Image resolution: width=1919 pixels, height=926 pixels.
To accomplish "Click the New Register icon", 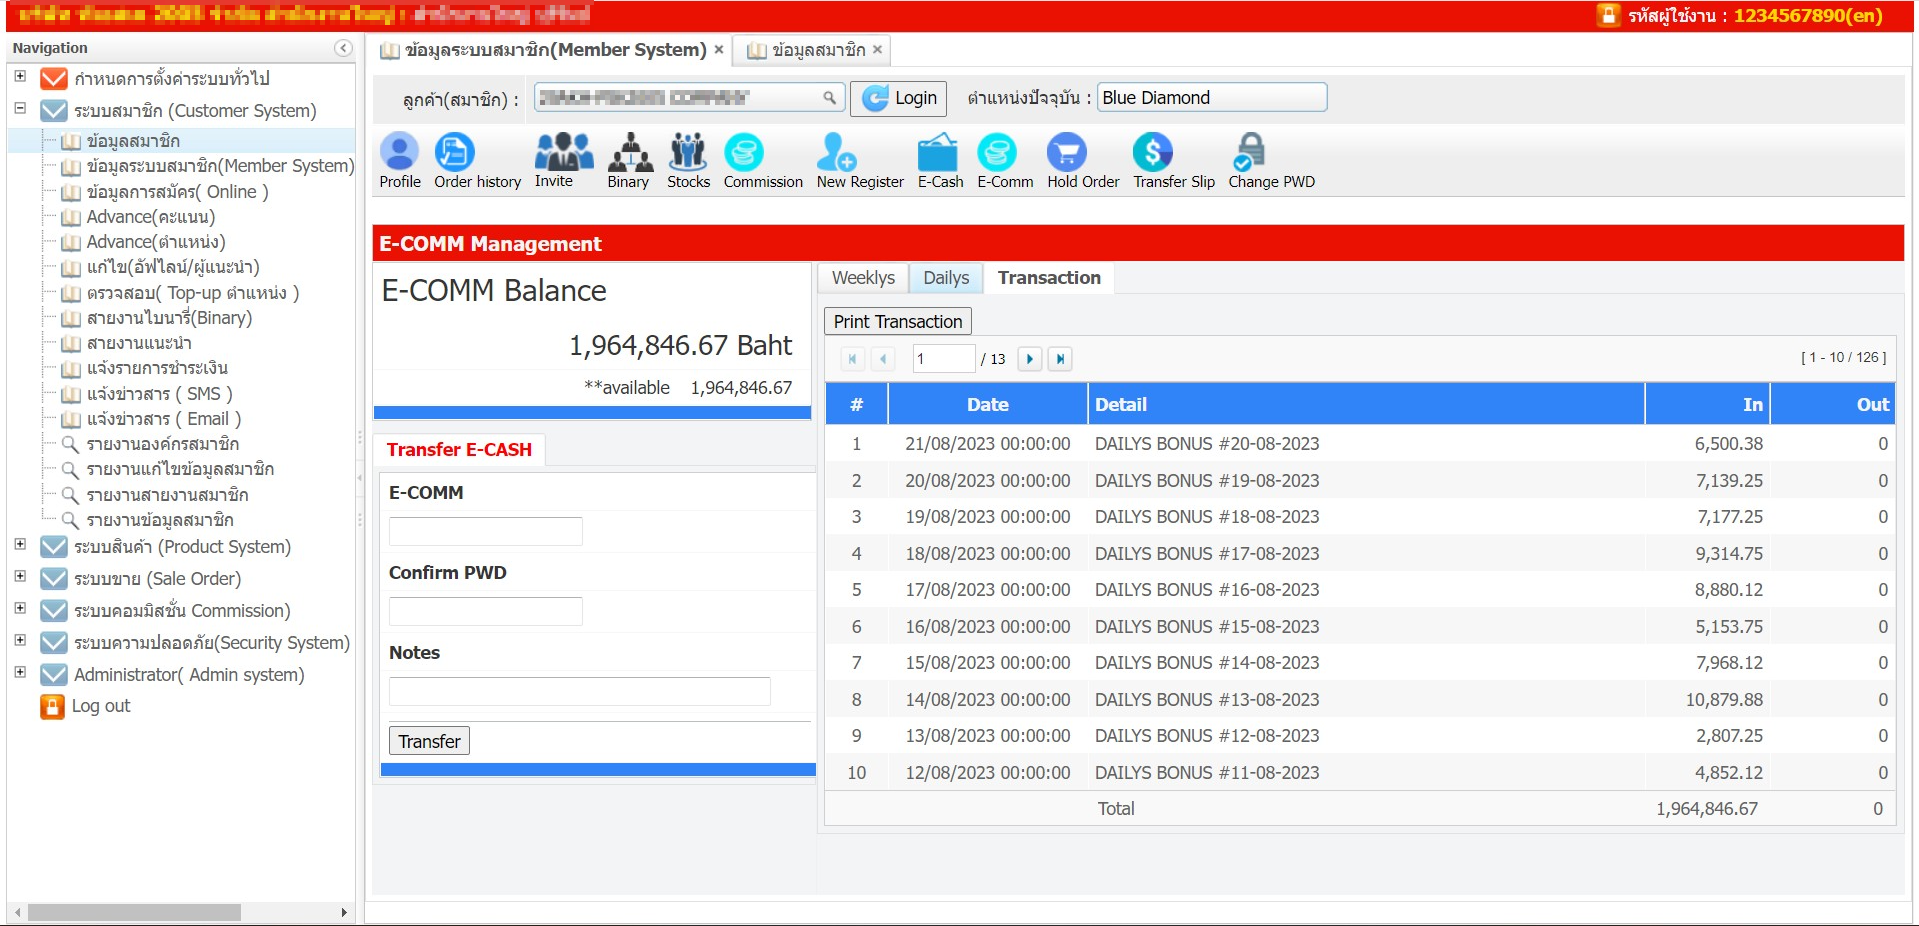I will point(836,153).
